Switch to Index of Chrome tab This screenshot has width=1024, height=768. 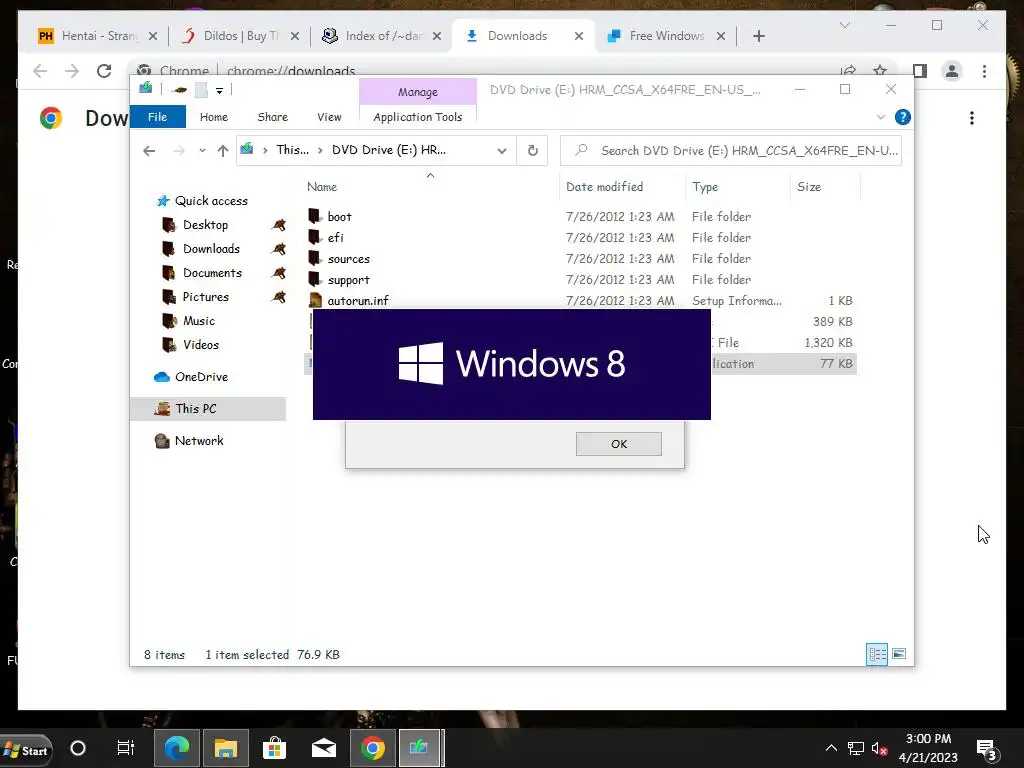point(382,36)
